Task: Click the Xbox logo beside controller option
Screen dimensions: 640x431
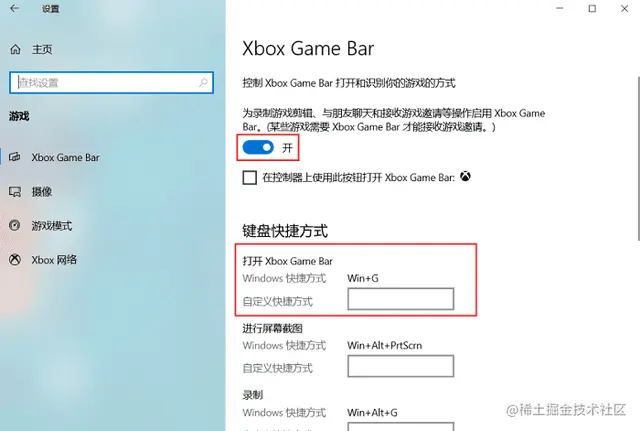Action: pyautogui.click(x=465, y=177)
